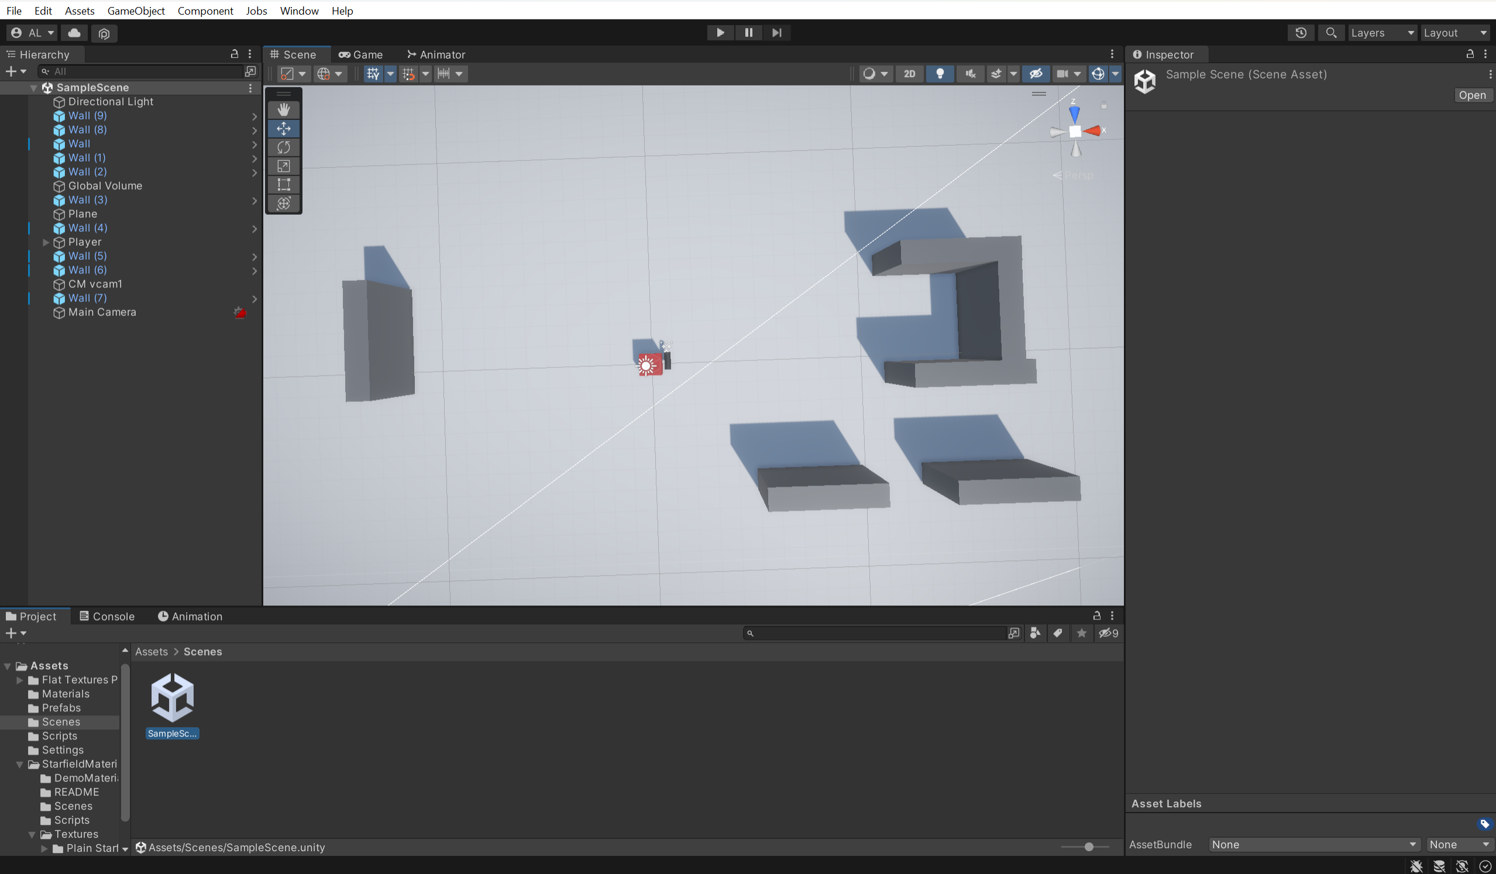Click the Step frame button
The width and height of the screenshot is (1496, 874).
[x=776, y=33]
